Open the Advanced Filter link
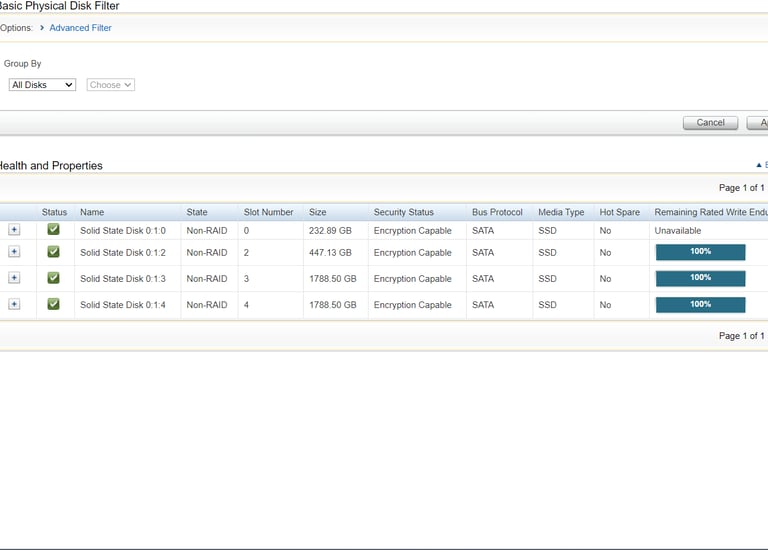 80,28
